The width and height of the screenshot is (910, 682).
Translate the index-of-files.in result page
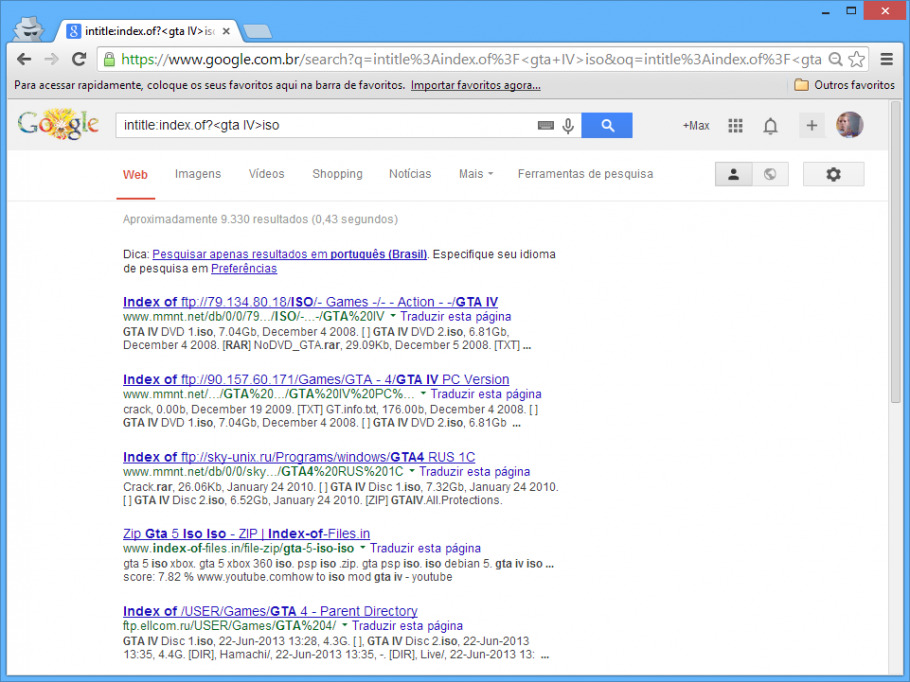[x=425, y=549]
